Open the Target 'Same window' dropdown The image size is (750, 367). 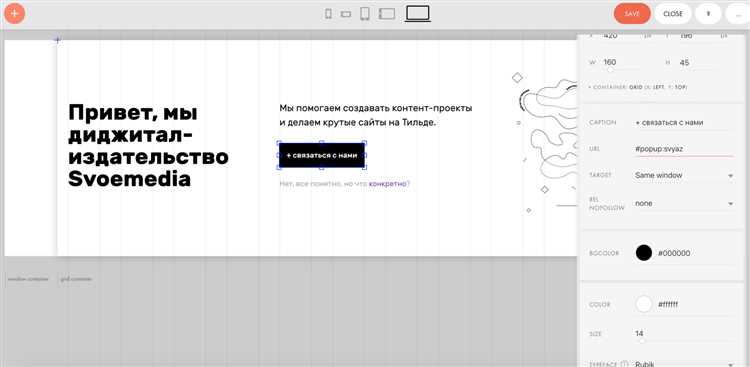[684, 176]
